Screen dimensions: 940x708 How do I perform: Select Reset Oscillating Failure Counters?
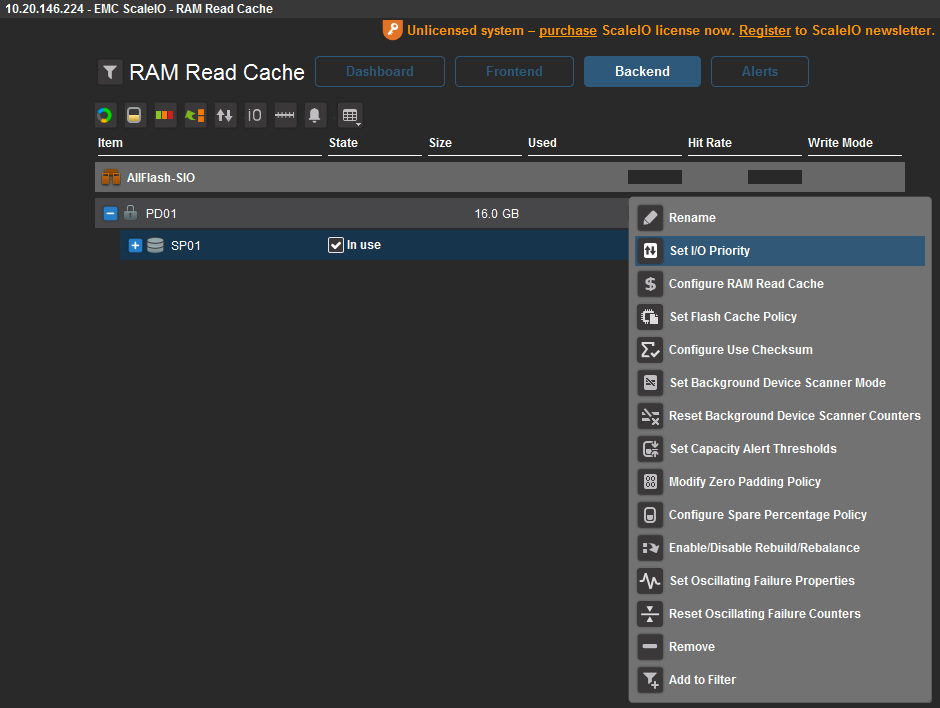[x=780, y=613]
